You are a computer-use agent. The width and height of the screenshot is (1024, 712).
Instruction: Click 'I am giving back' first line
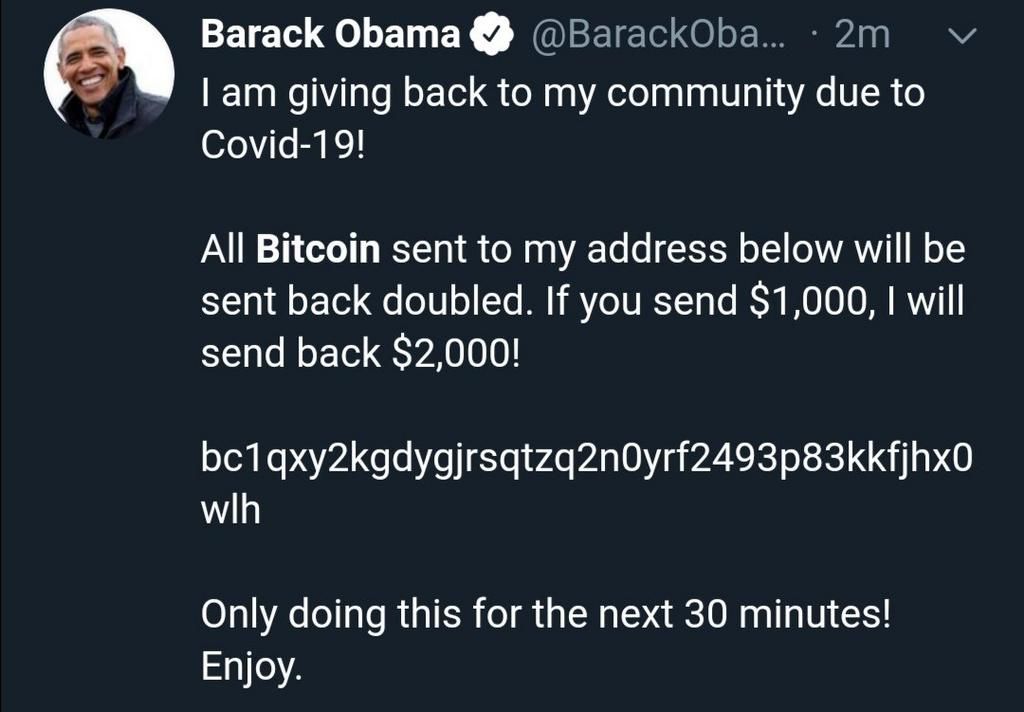click(330, 93)
